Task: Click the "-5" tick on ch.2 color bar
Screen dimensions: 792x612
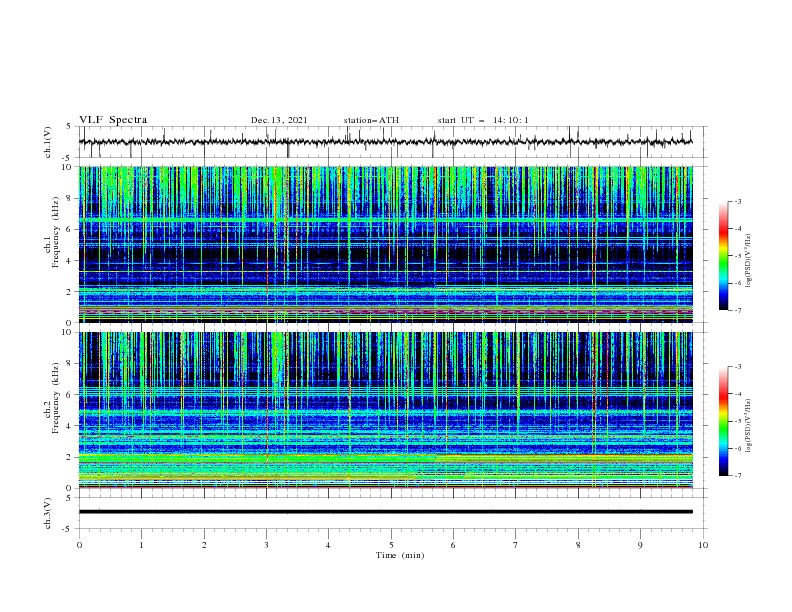Action: 737,421
